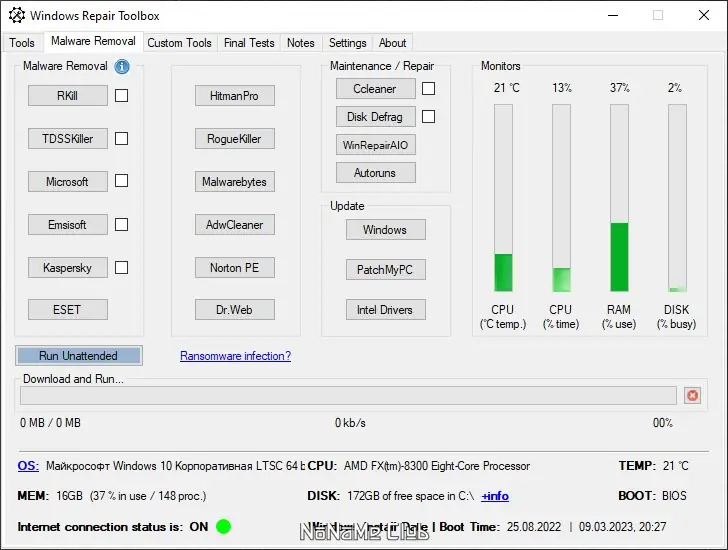This screenshot has height=550, width=728.
Task: Open Malwarebytes
Action: coord(234,181)
